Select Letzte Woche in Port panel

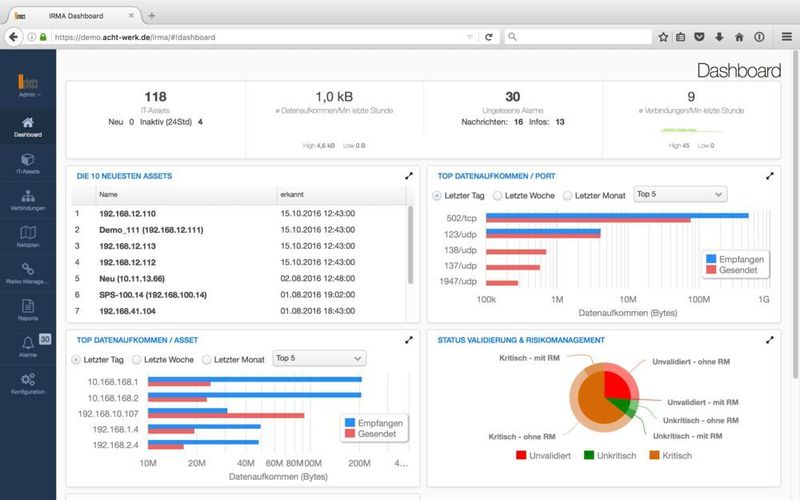500,195
